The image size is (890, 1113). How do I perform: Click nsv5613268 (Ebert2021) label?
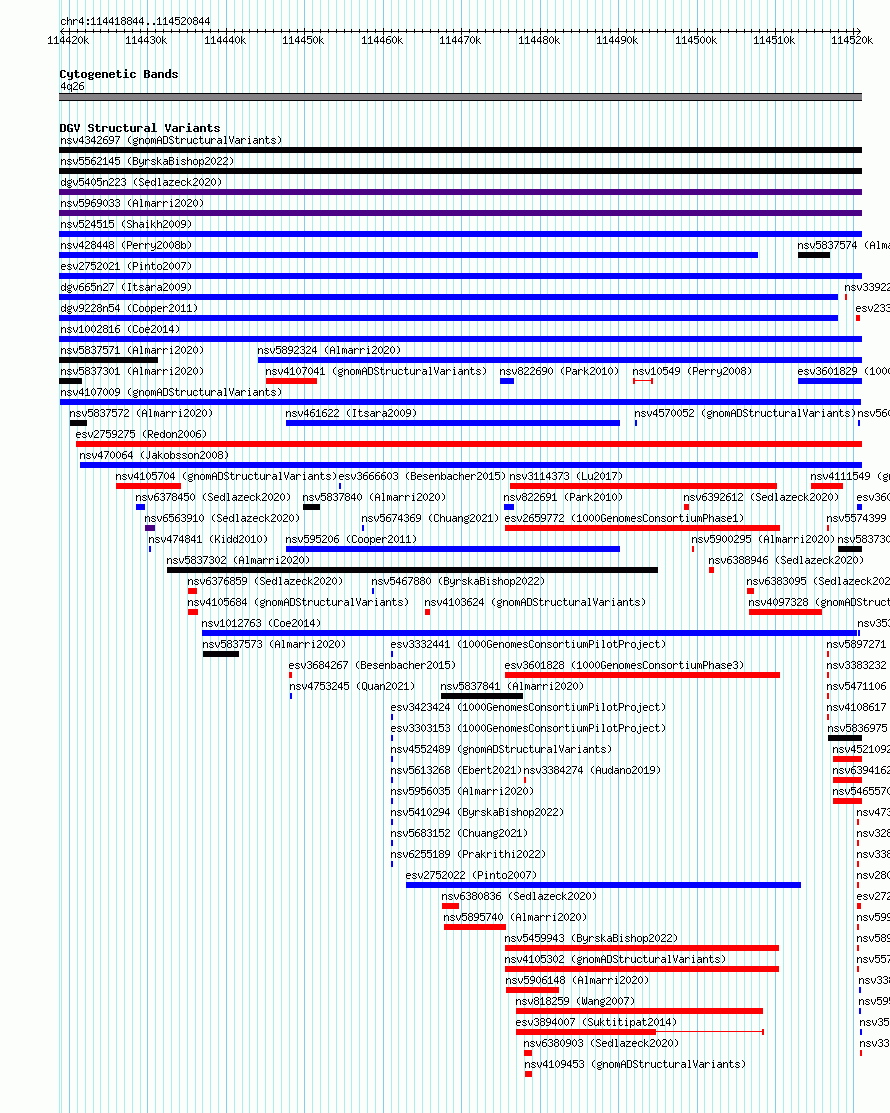(x=456, y=771)
